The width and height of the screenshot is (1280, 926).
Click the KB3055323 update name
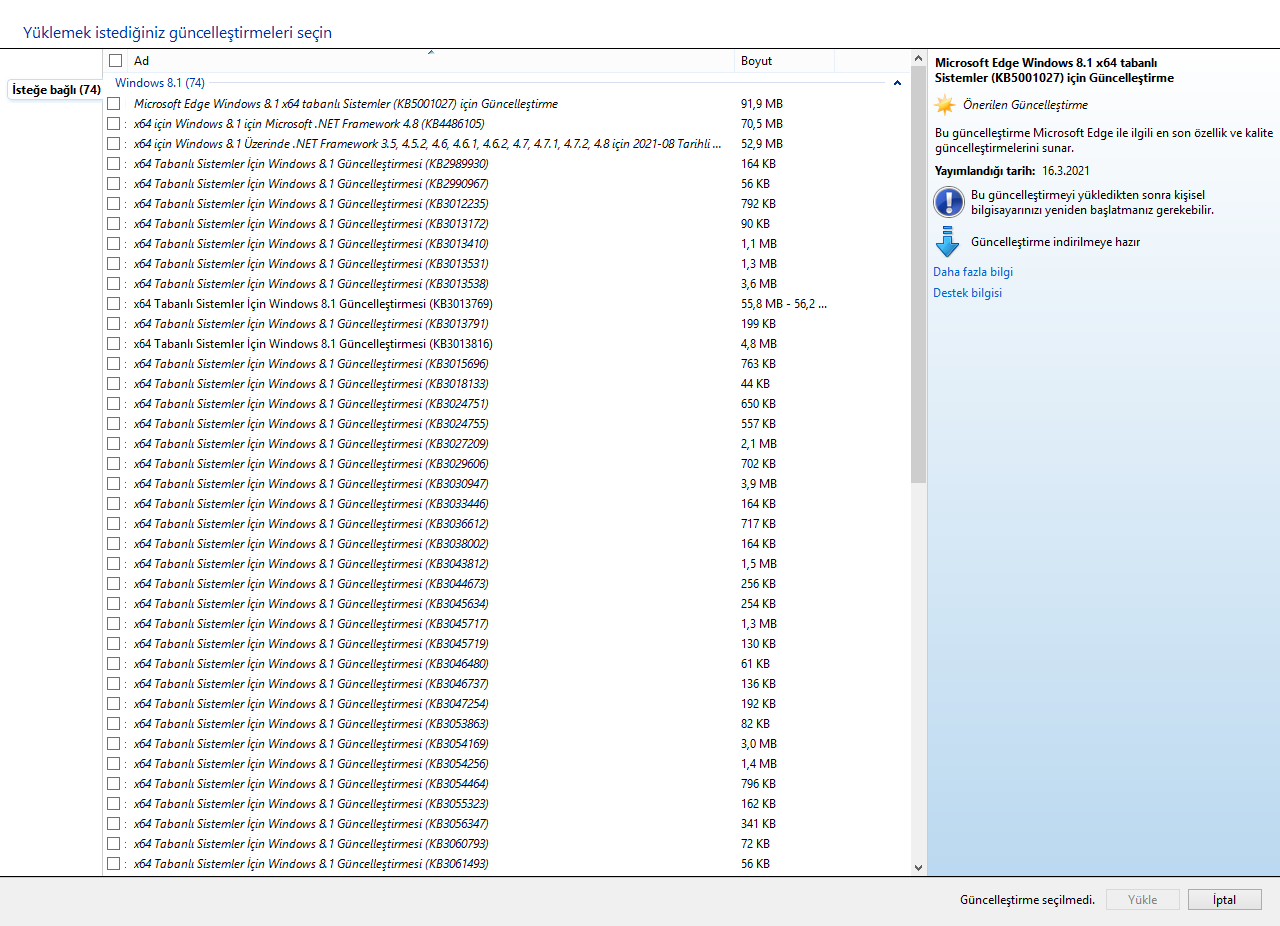click(311, 804)
